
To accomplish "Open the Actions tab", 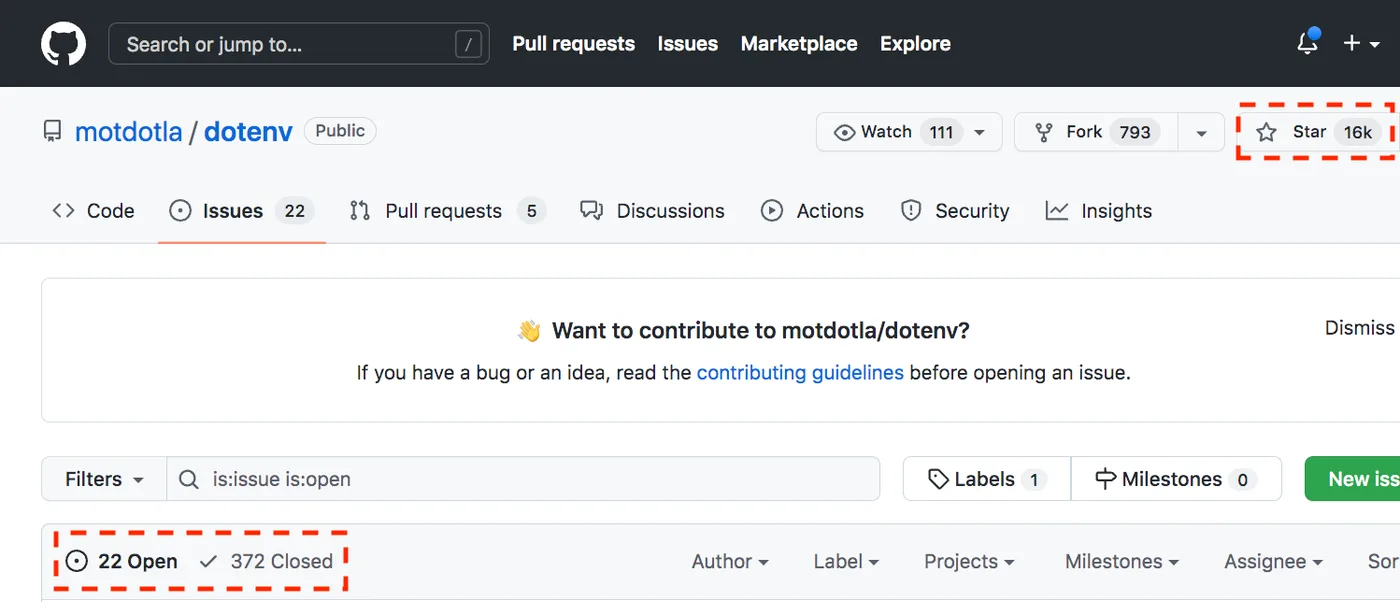I will (812, 211).
